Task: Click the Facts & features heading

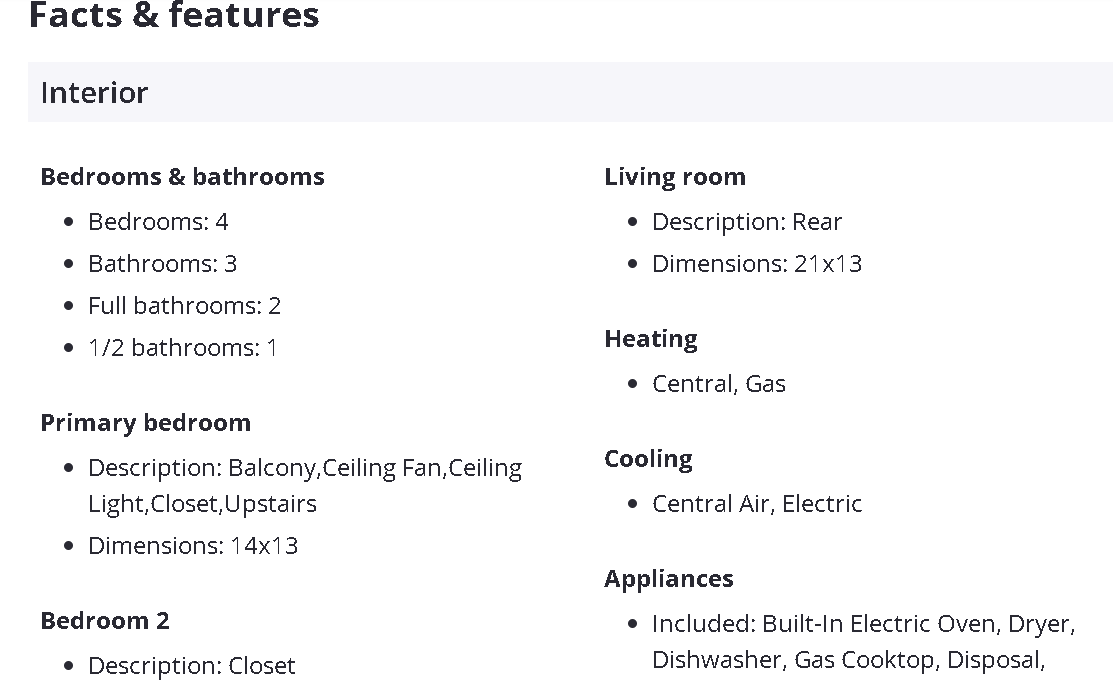Action: tap(174, 15)
